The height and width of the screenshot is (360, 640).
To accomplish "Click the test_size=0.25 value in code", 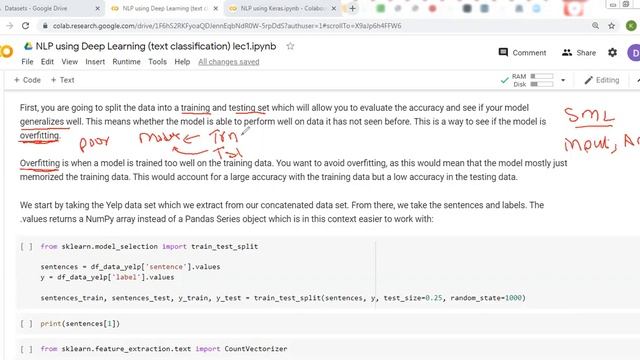I will point(413,298).
